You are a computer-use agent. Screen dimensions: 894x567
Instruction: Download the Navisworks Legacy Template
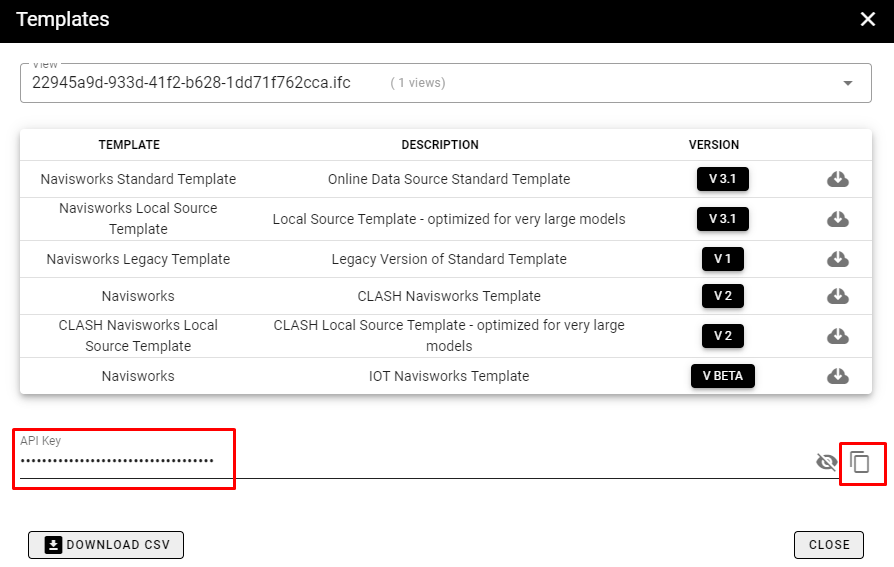pos(838,259)
